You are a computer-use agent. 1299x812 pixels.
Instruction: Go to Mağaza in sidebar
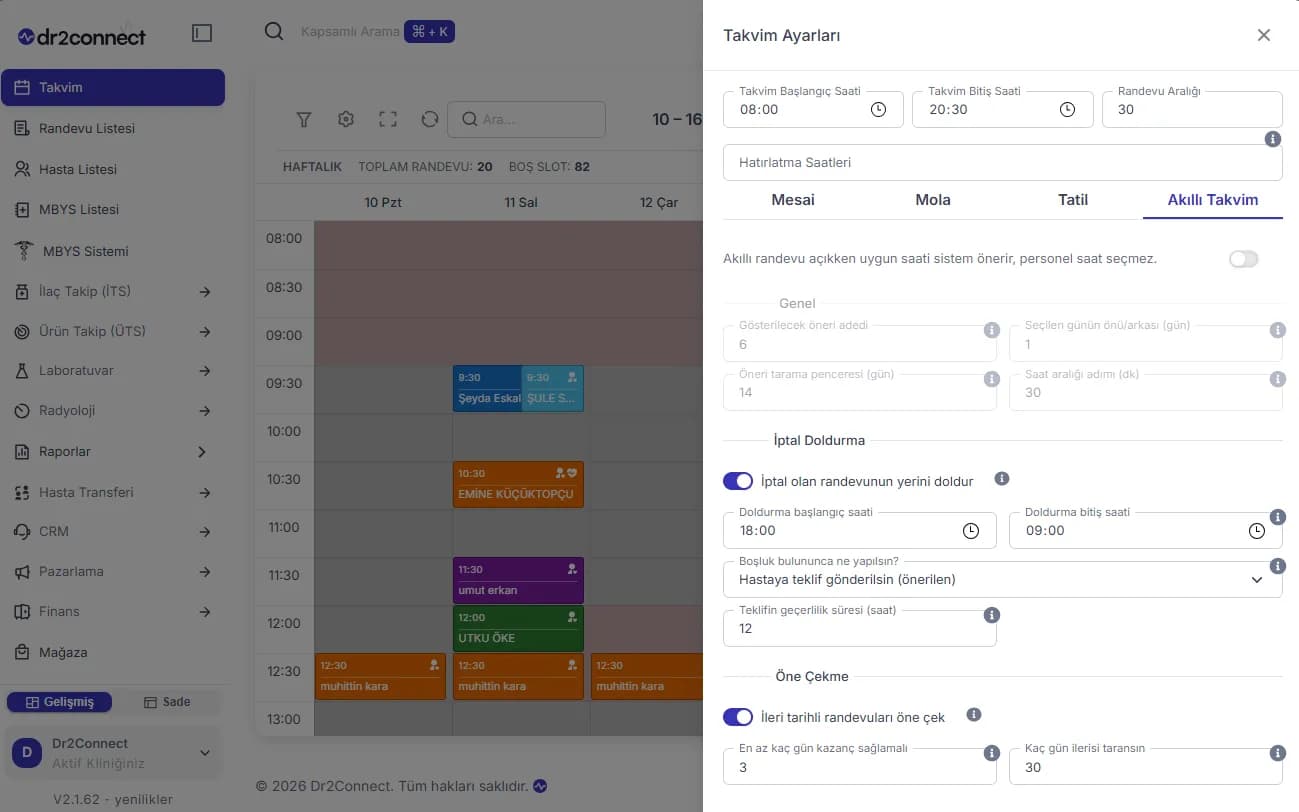112,653
